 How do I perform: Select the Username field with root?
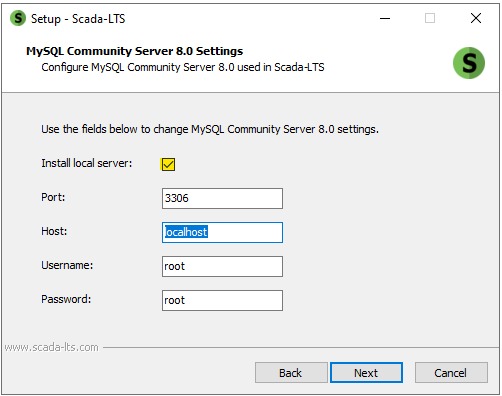click(x=222, y=266)
